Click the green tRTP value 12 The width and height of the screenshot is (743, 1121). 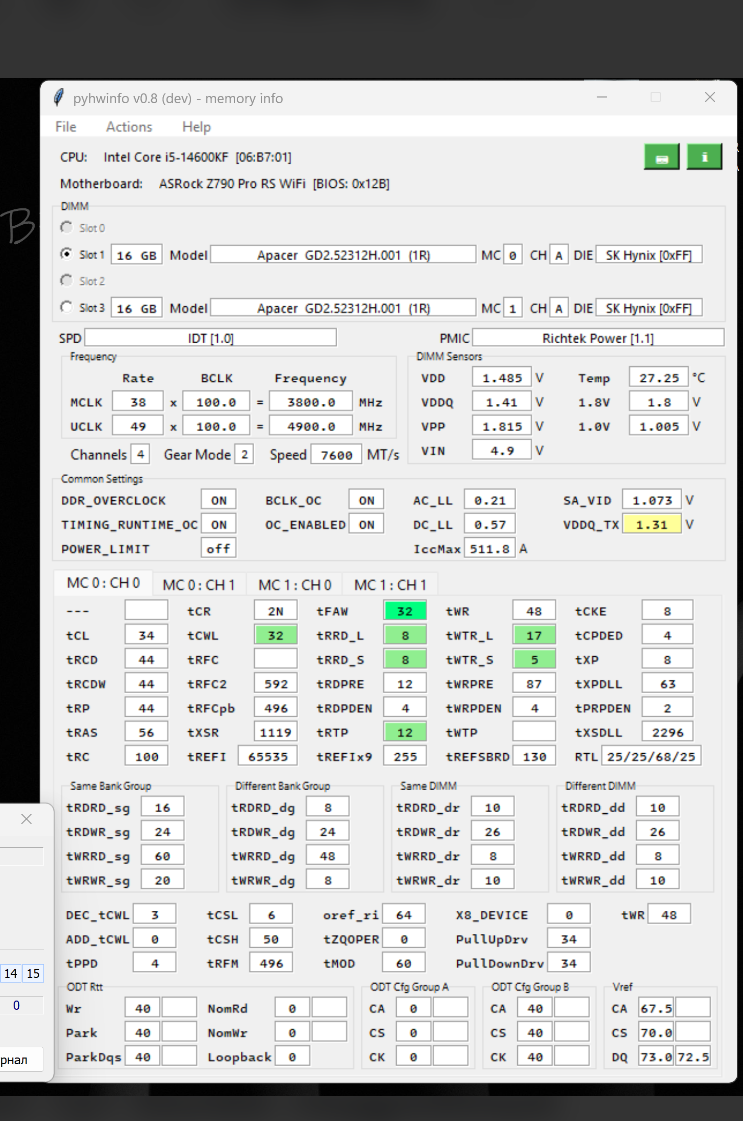click(x=405, y=733)
